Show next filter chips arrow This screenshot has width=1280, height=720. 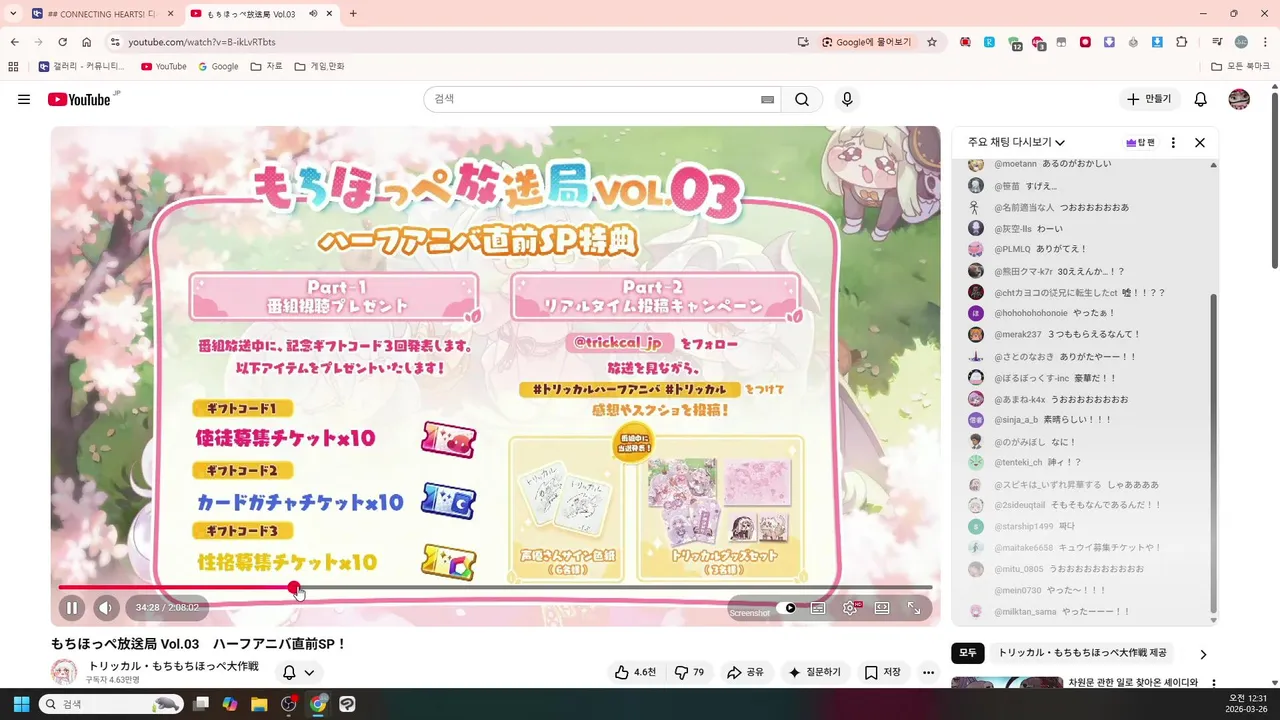coord(1203,654)
